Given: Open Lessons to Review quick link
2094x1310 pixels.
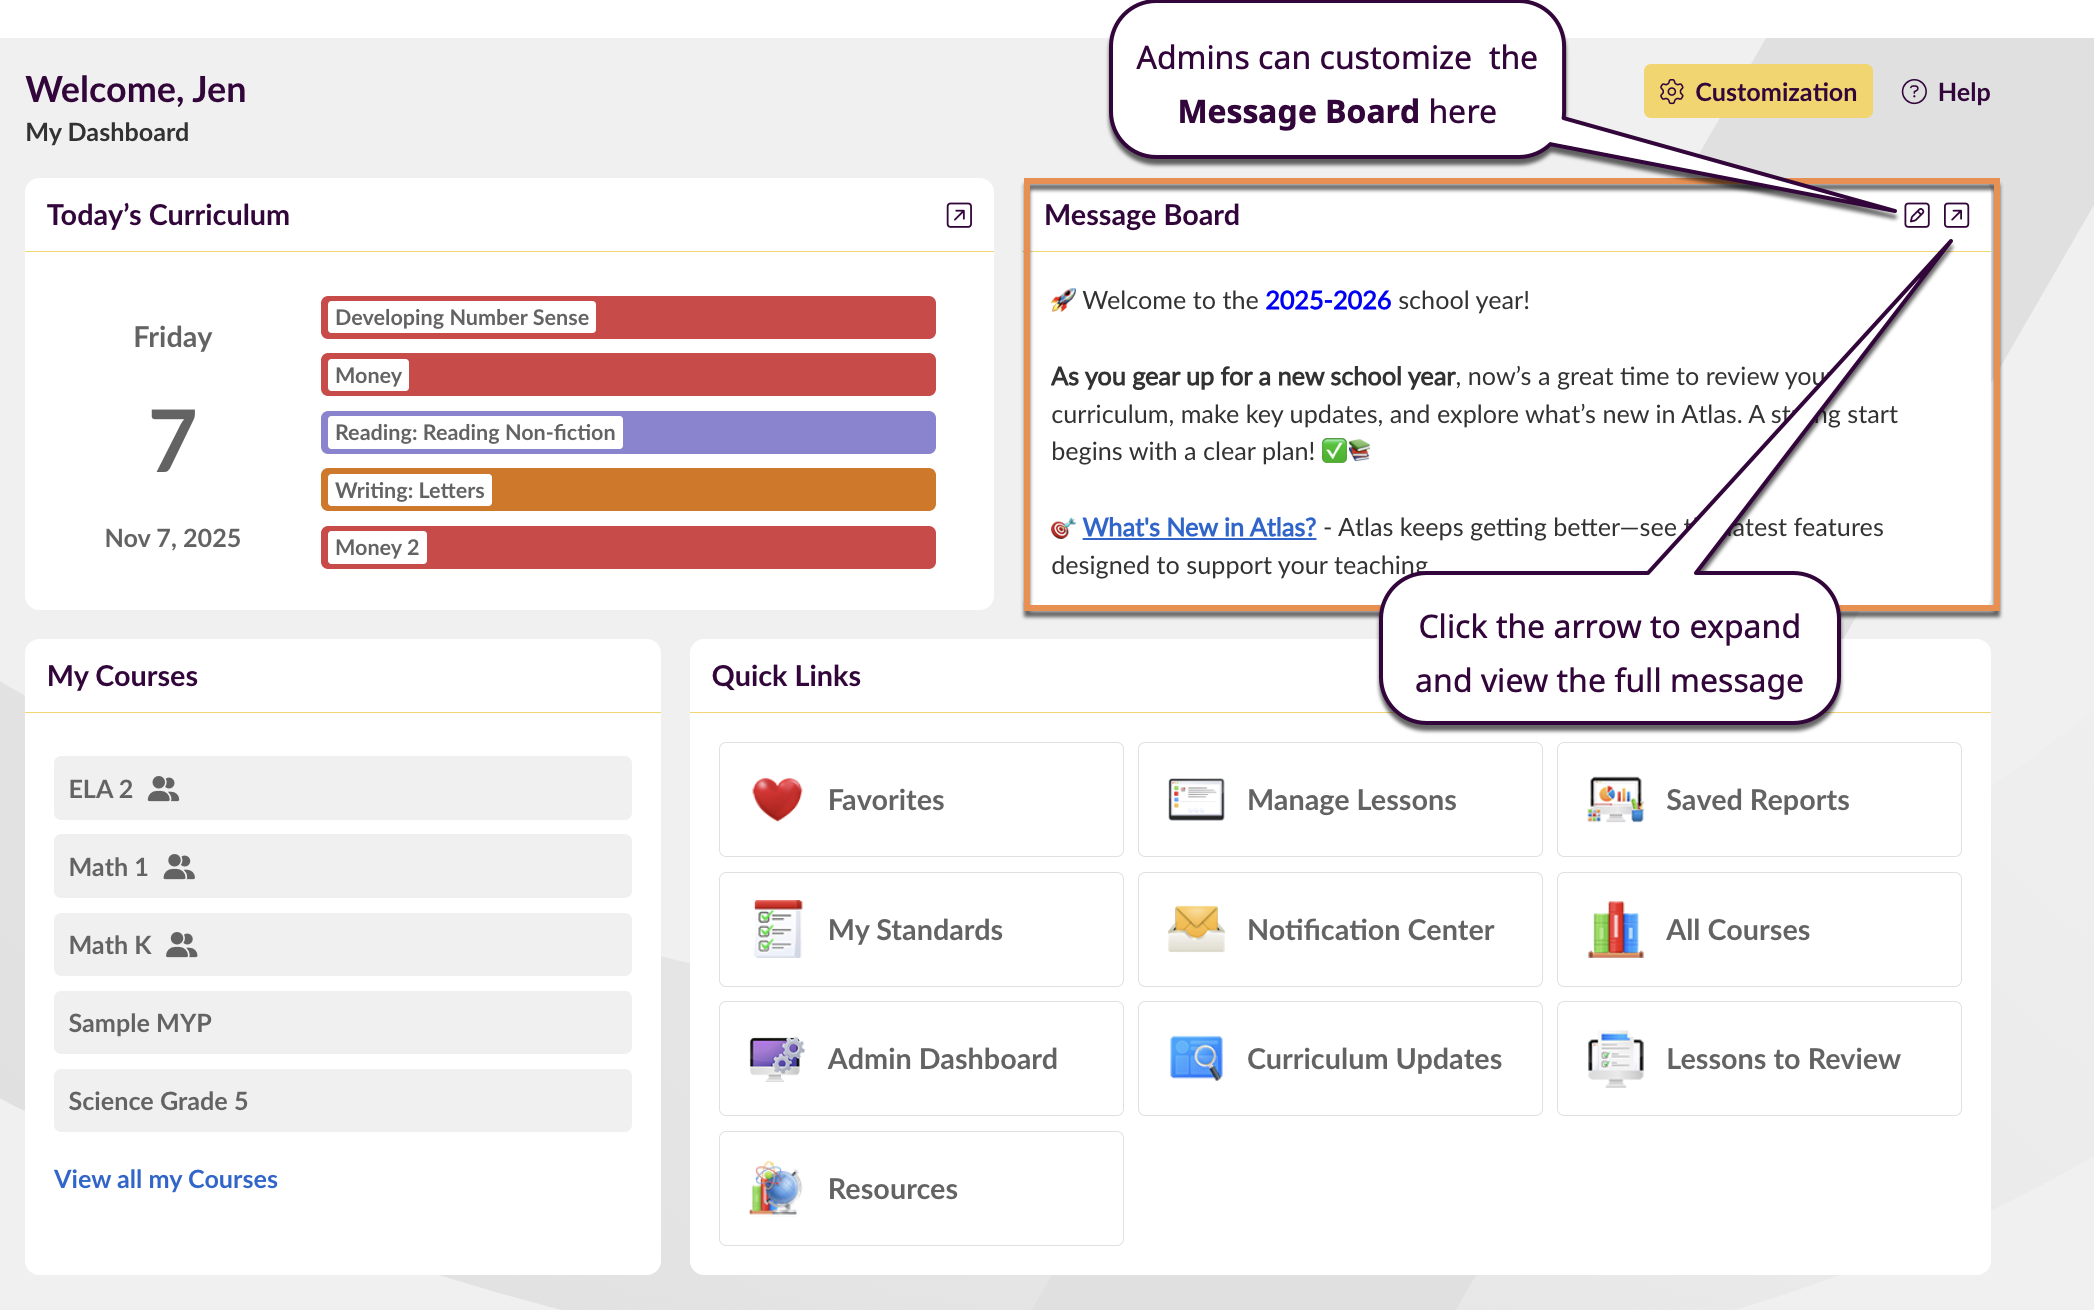Looking at the screenshot, I should (1758, 1058).
